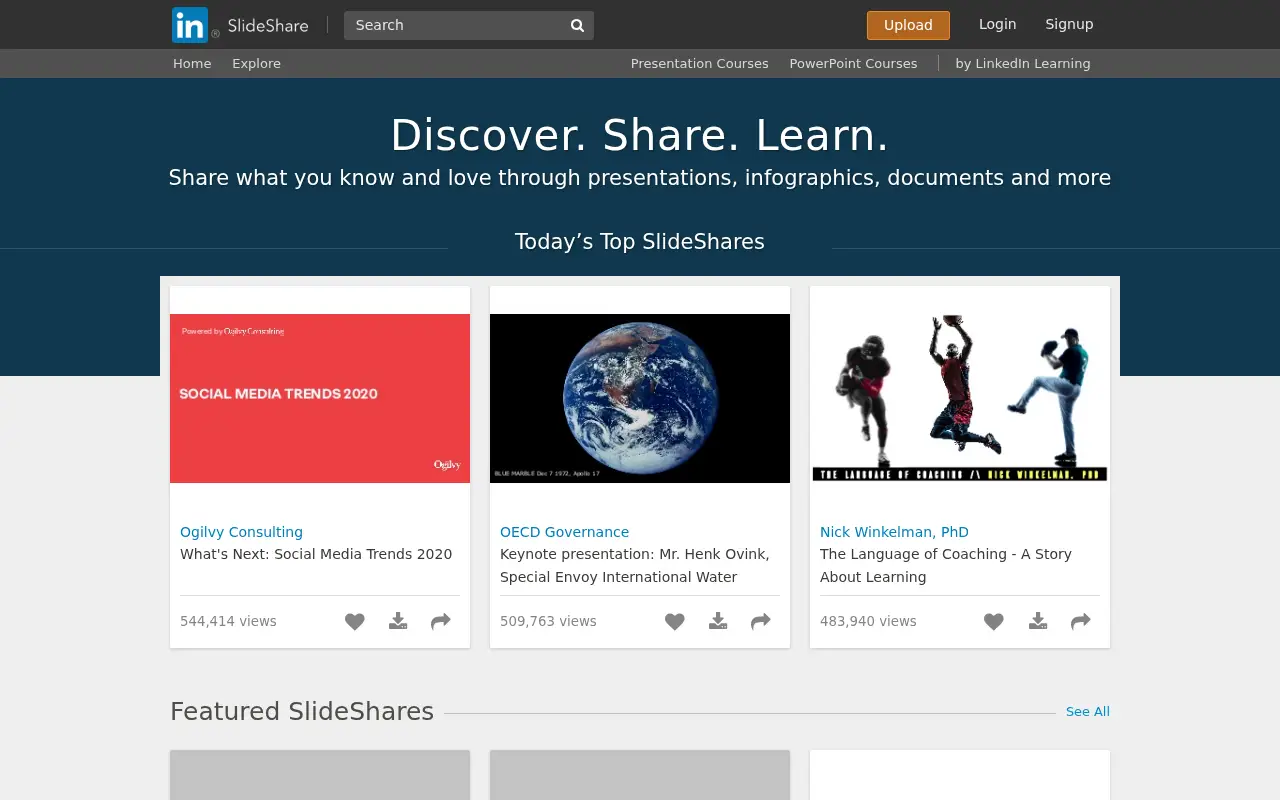Click the search magnifier icon
Image resolution: width=1280 pixels, height=800 pixels.
click(577, 25)
